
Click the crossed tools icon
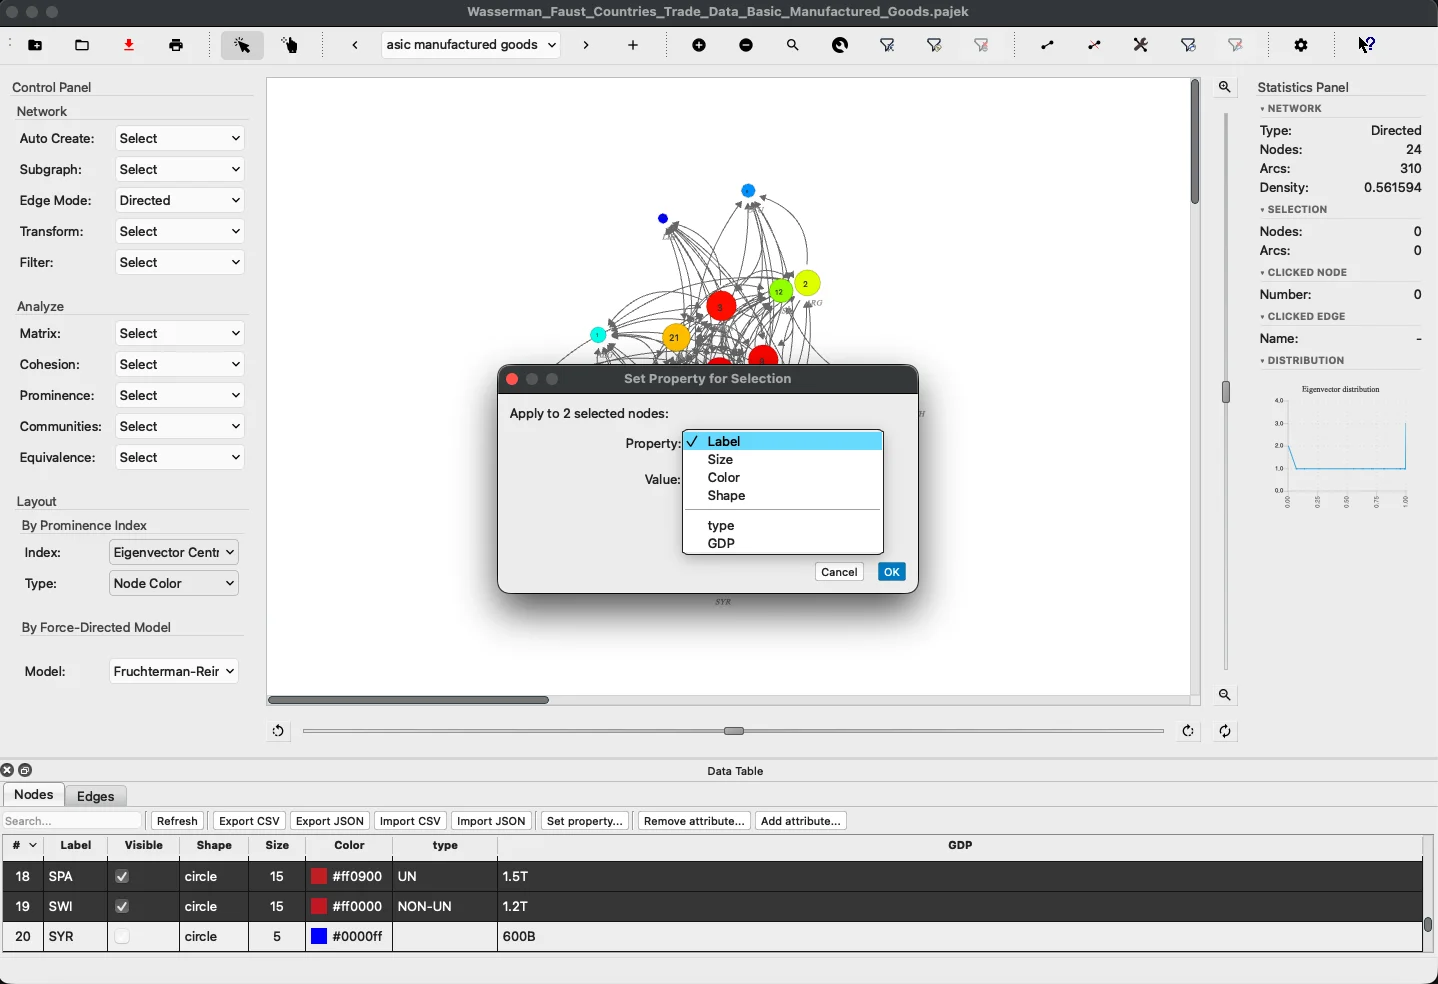coord(1142,46)
